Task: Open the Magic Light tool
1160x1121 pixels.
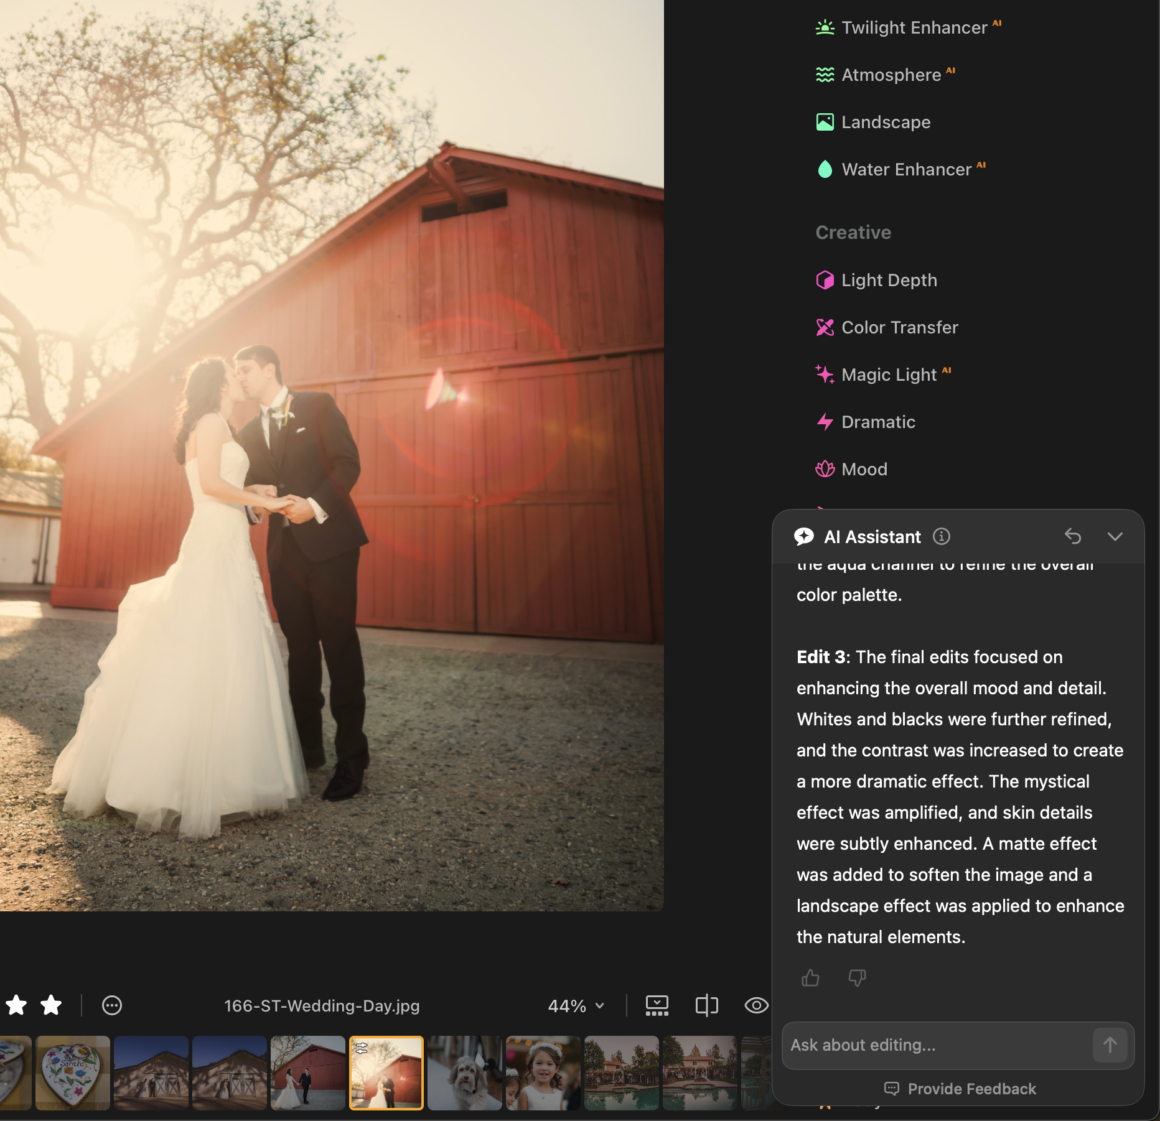Action: pyautogui.click(x=888, y=375)
